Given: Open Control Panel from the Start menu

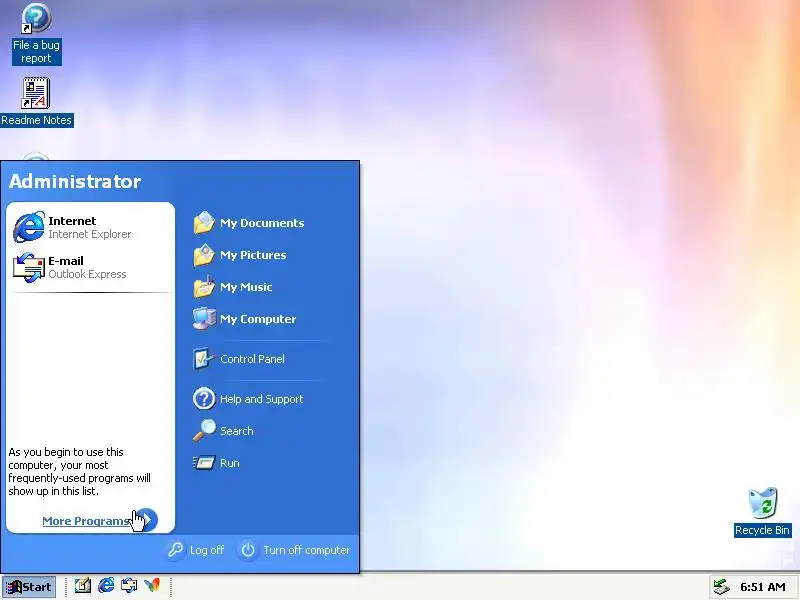Looking at the screenshot, I should [x=239, y=359].
